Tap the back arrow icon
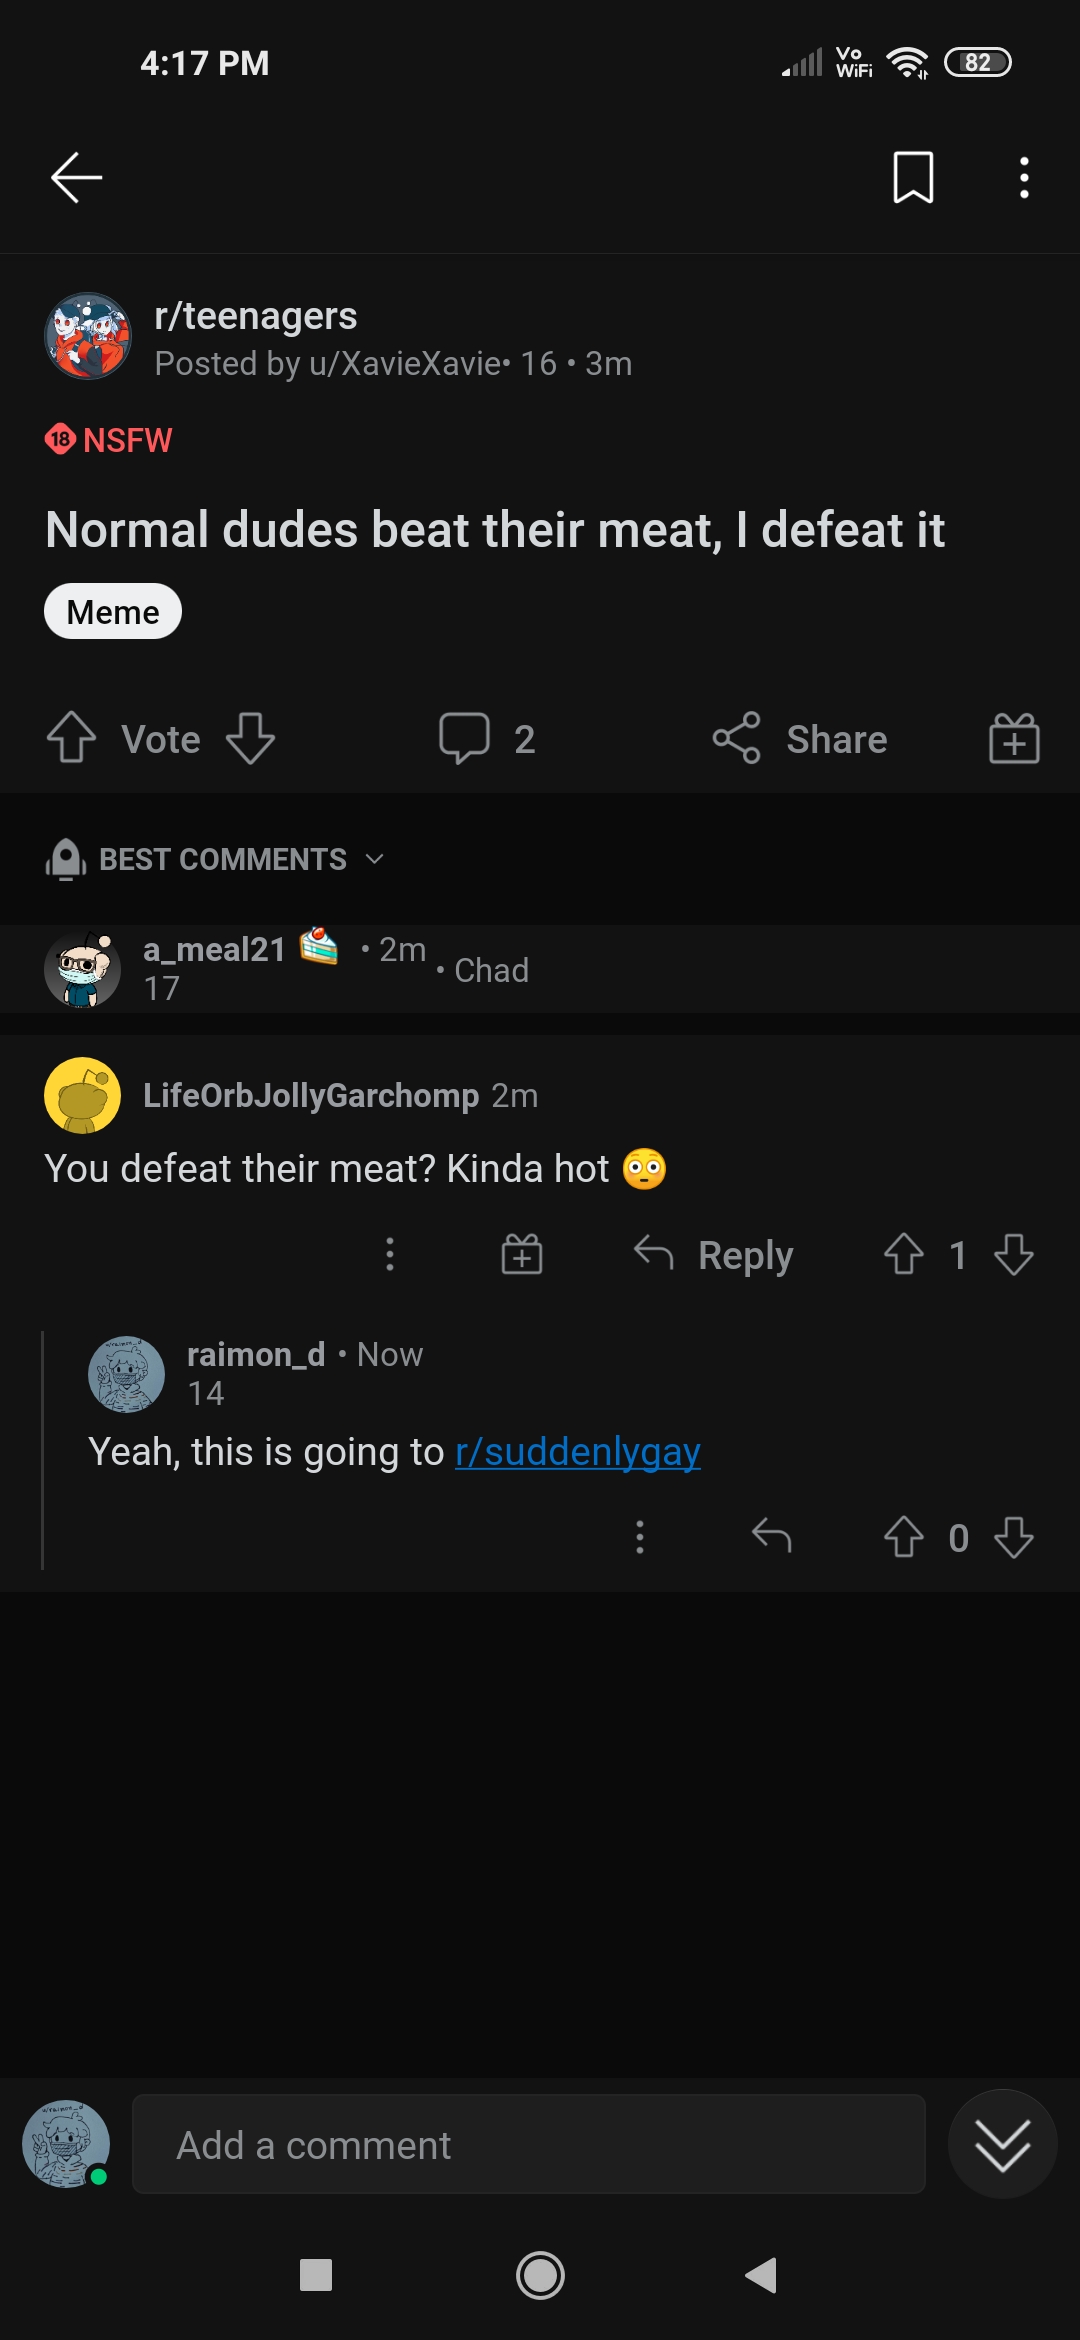The width and height of the screenshot is (1080, 2340). point(77,178)
